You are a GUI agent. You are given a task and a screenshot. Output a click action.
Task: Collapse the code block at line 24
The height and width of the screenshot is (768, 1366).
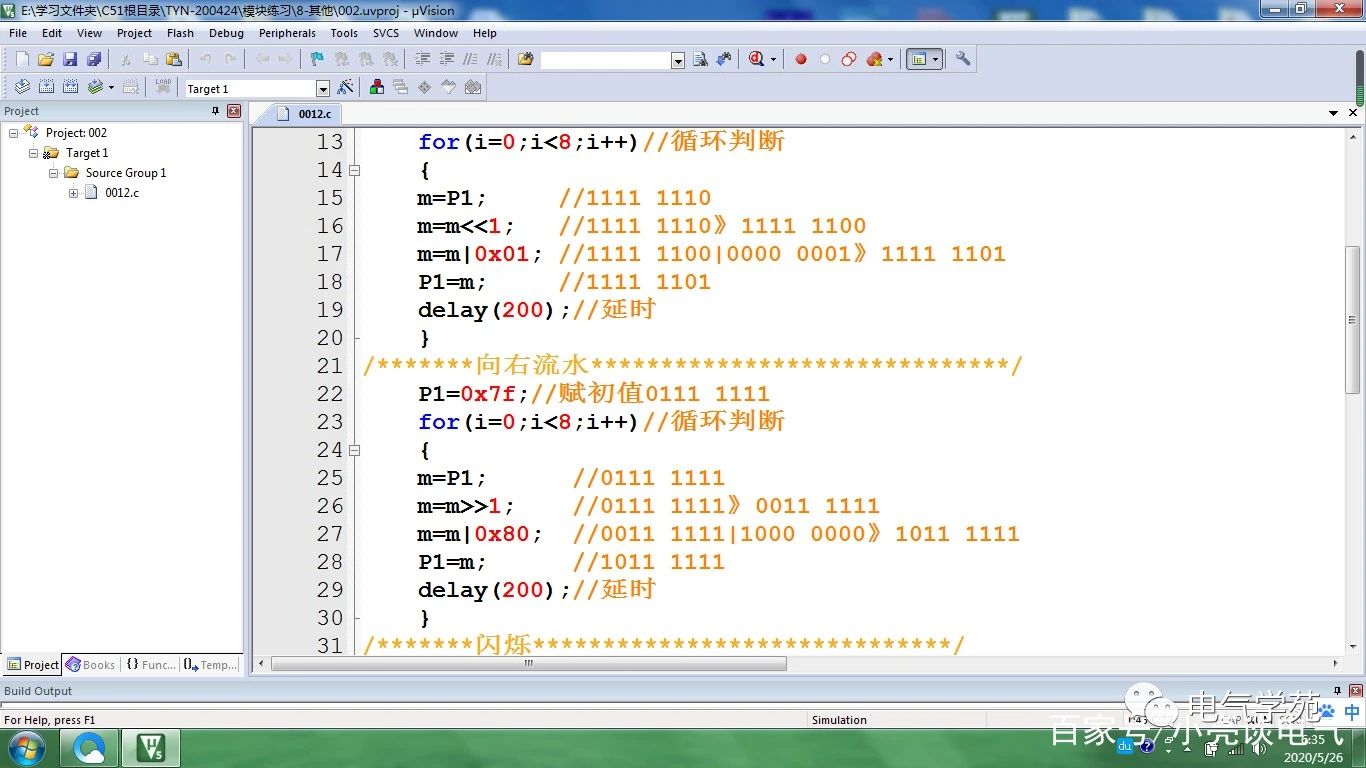point(354,450)
